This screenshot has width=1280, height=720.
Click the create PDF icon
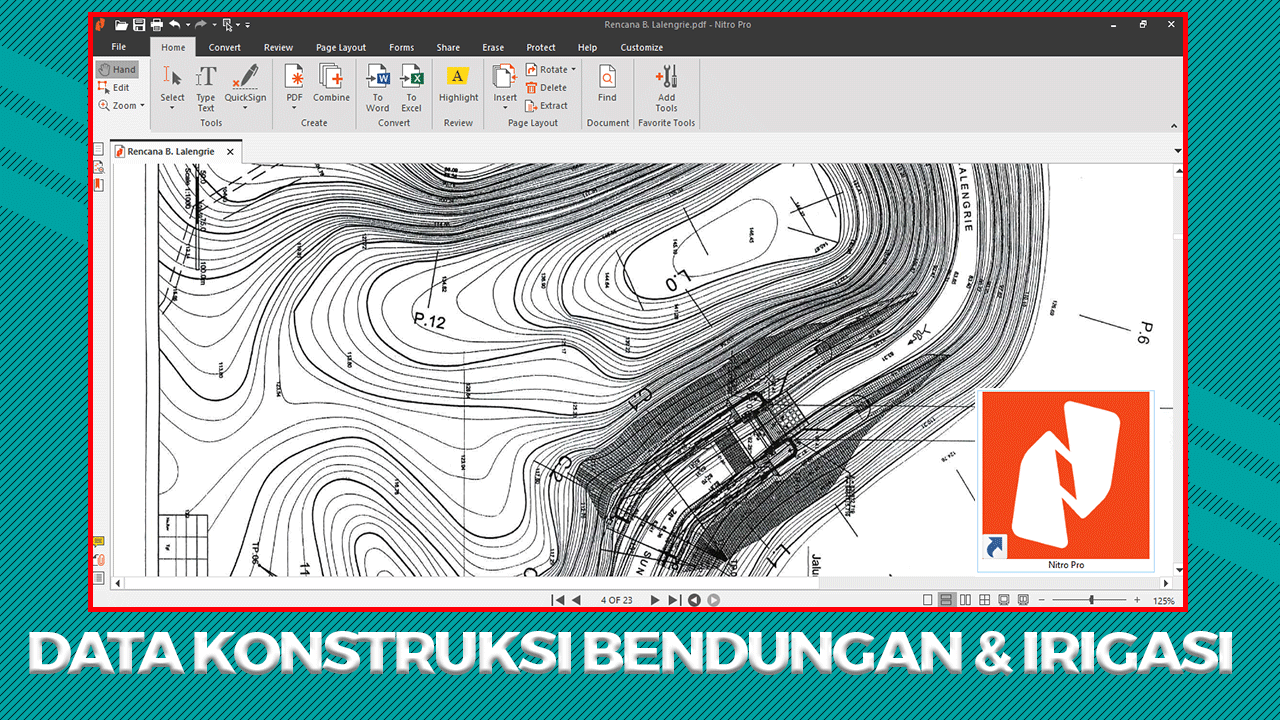click(294, 76)
